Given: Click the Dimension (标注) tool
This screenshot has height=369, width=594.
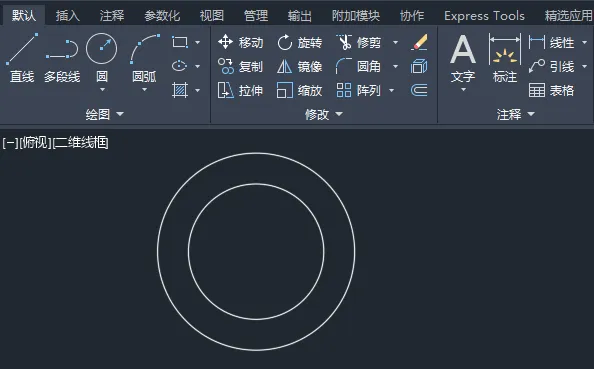Looking at the screenshot, I should coord(505,59).
